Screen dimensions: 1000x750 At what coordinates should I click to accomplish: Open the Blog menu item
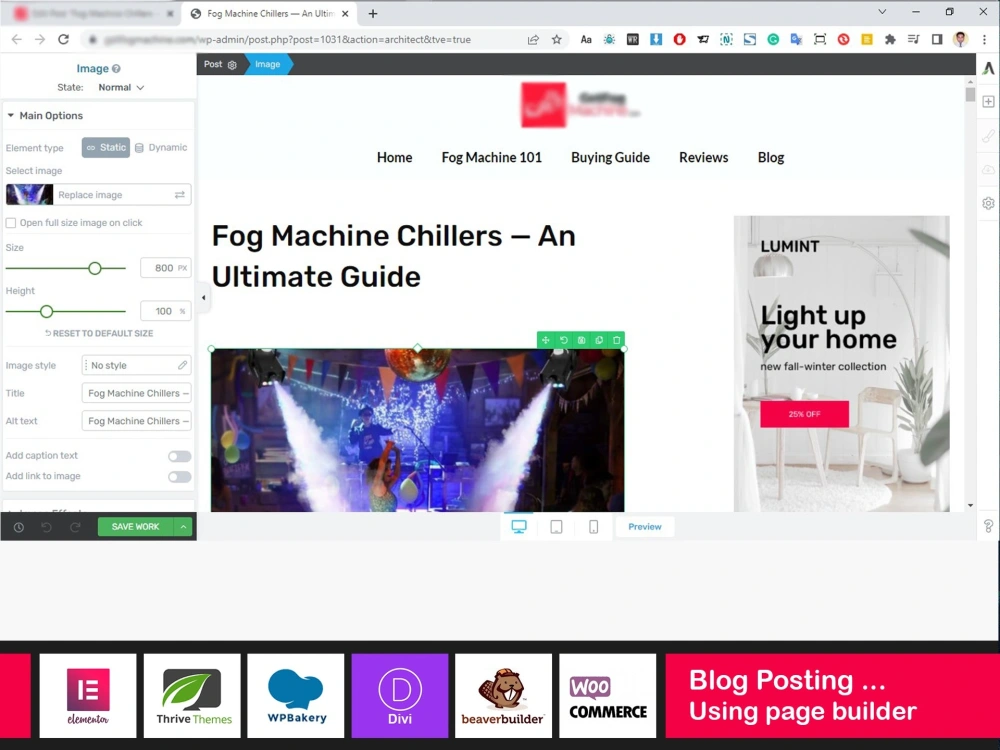pos(770,158)
